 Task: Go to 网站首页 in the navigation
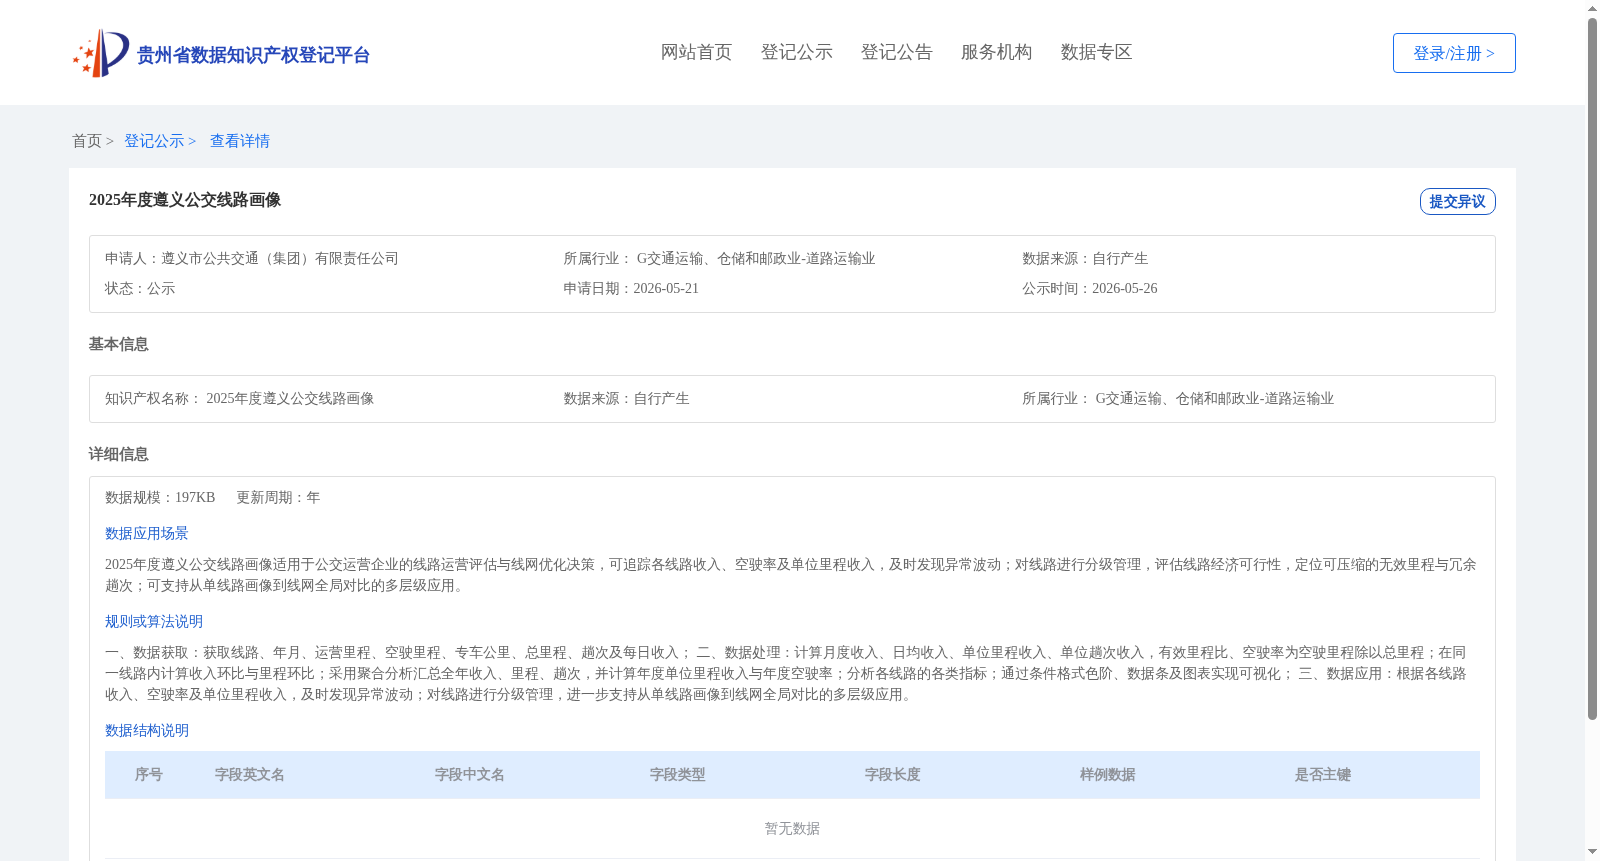tap(696, 52)
